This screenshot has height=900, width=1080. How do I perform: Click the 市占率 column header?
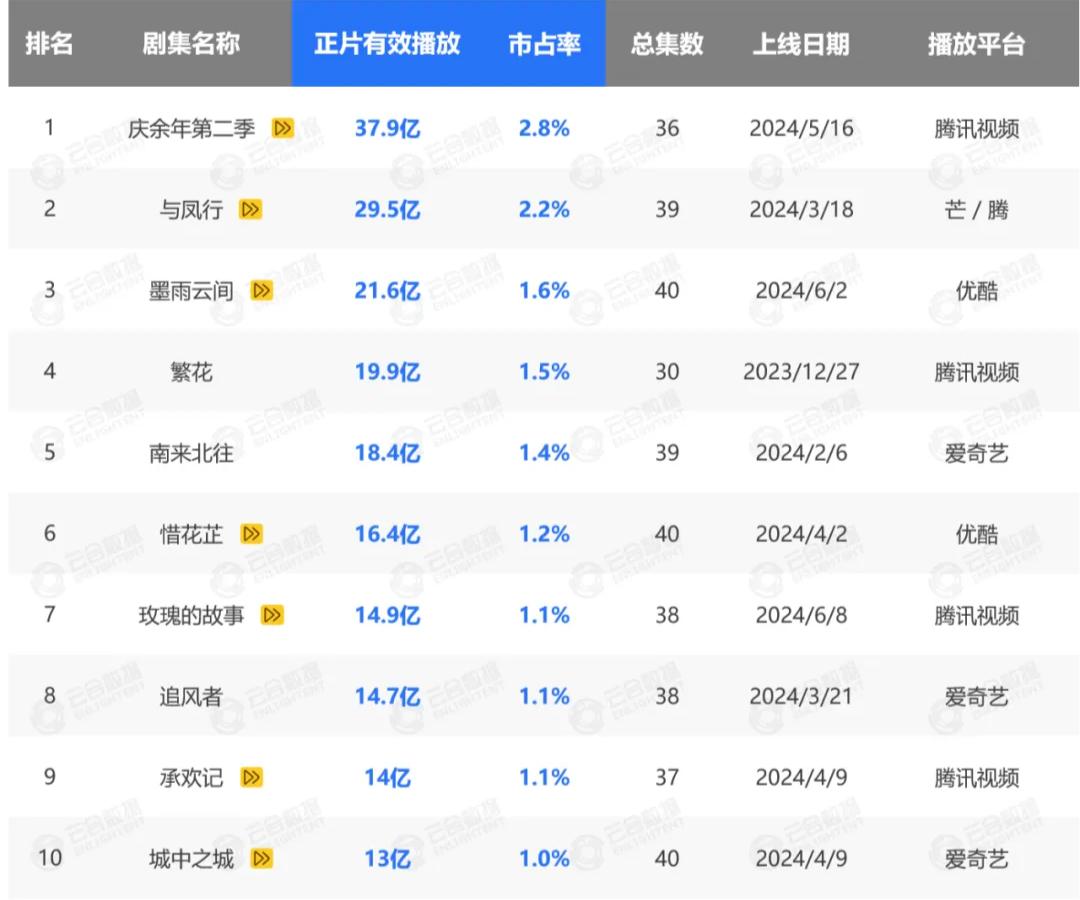coord(544,43)
